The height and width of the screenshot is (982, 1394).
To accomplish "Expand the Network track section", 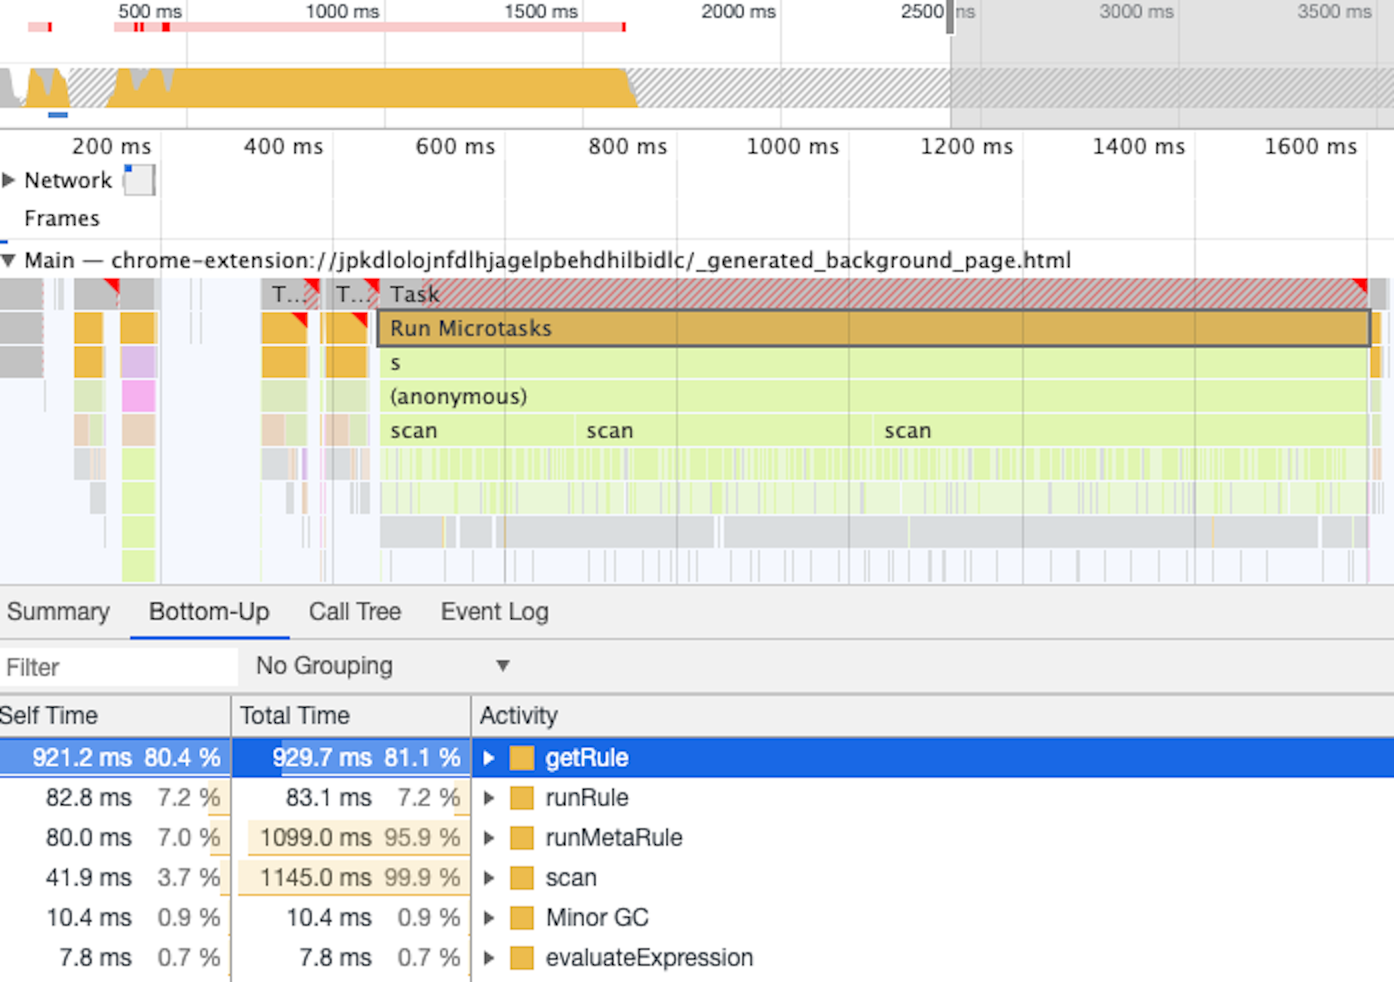I will click(10, 180).
